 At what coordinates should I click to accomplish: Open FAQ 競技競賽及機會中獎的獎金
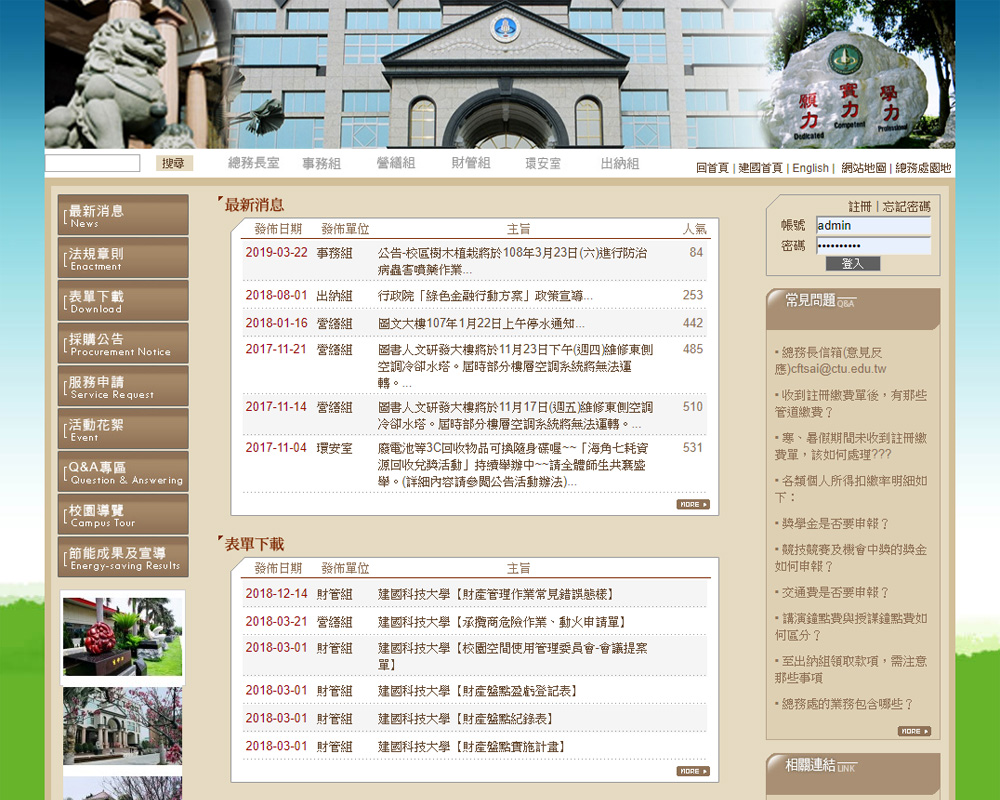pos(851,558)
